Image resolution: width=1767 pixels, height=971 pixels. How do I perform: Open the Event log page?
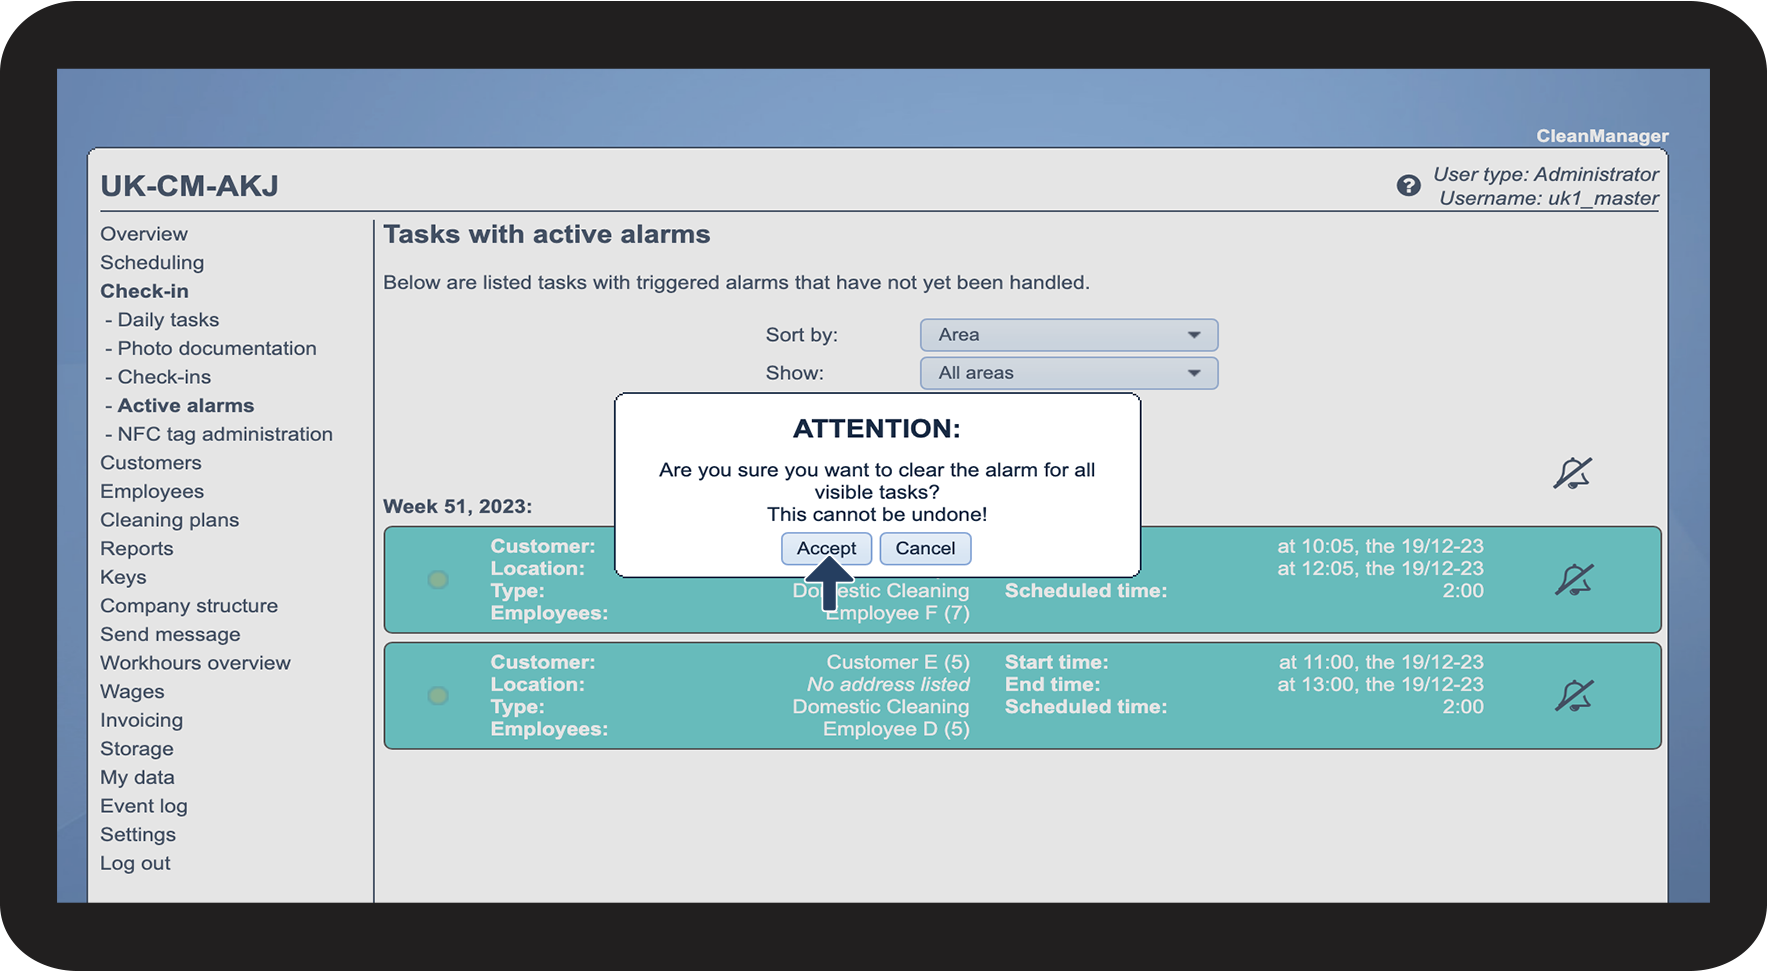[144, 806]
